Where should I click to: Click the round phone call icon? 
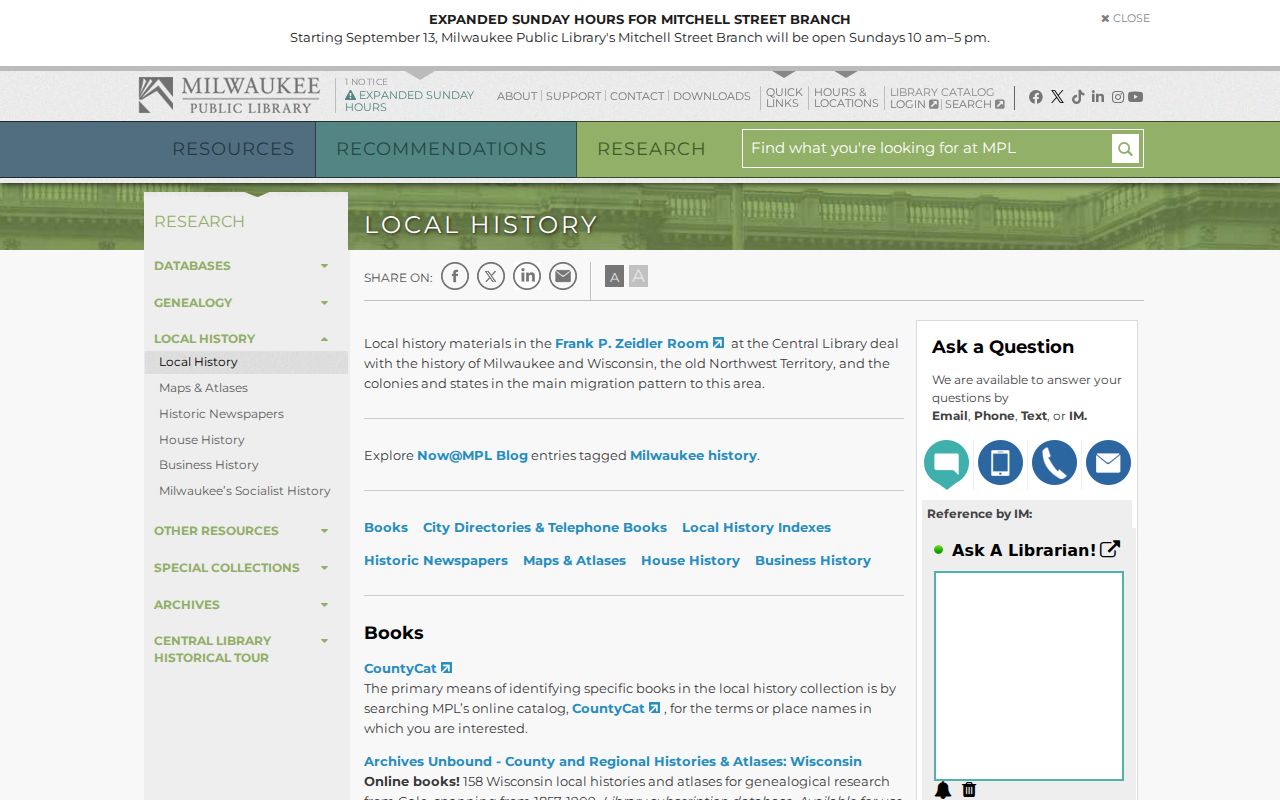[1054, 463]
